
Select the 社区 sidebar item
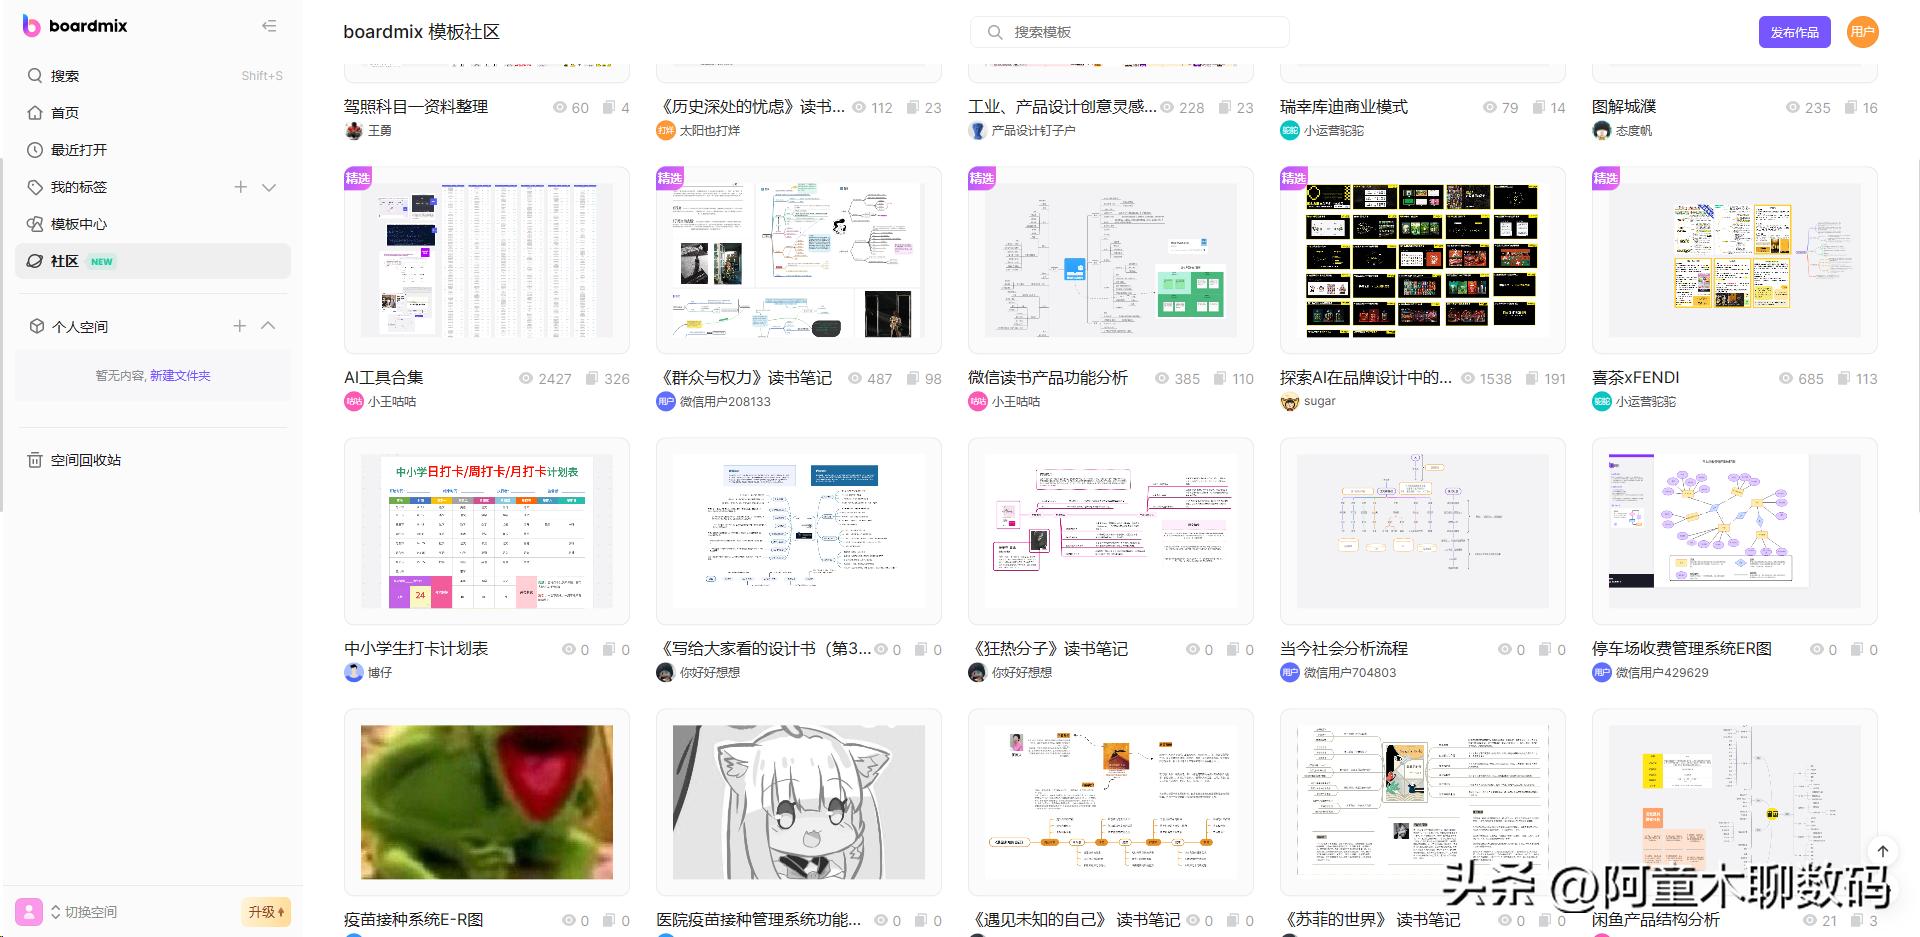[x=65, y=261]
